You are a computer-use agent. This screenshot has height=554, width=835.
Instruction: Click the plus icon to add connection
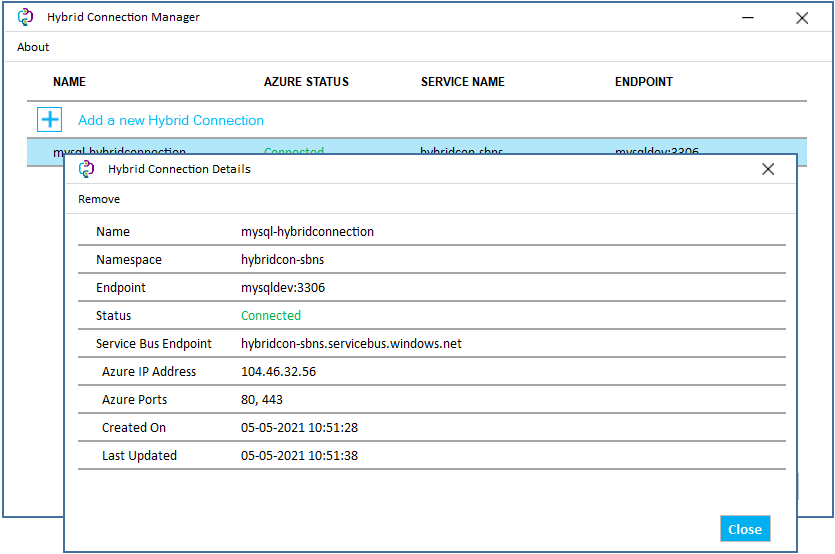click(50, 119)
